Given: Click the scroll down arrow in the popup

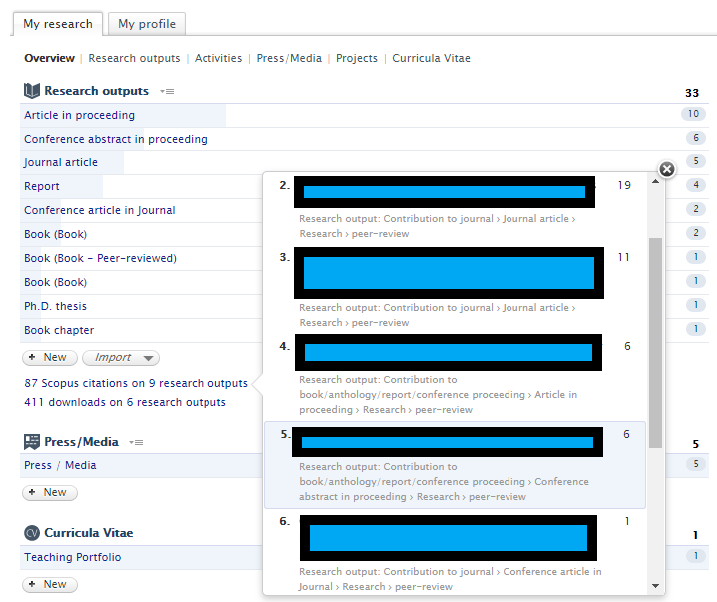Looking at the screenshot, I should pyautogui.click(x=655, y=586).
